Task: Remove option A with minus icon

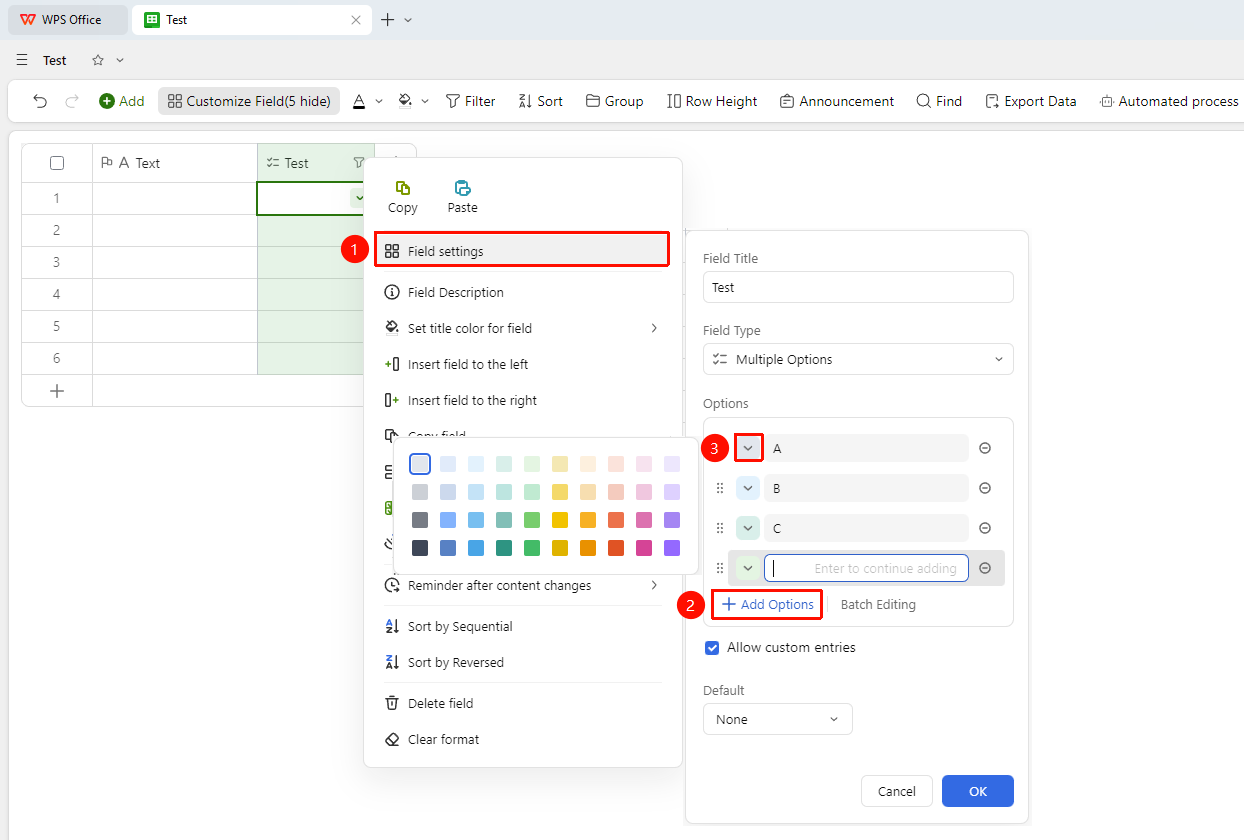Action: [985, 448]
